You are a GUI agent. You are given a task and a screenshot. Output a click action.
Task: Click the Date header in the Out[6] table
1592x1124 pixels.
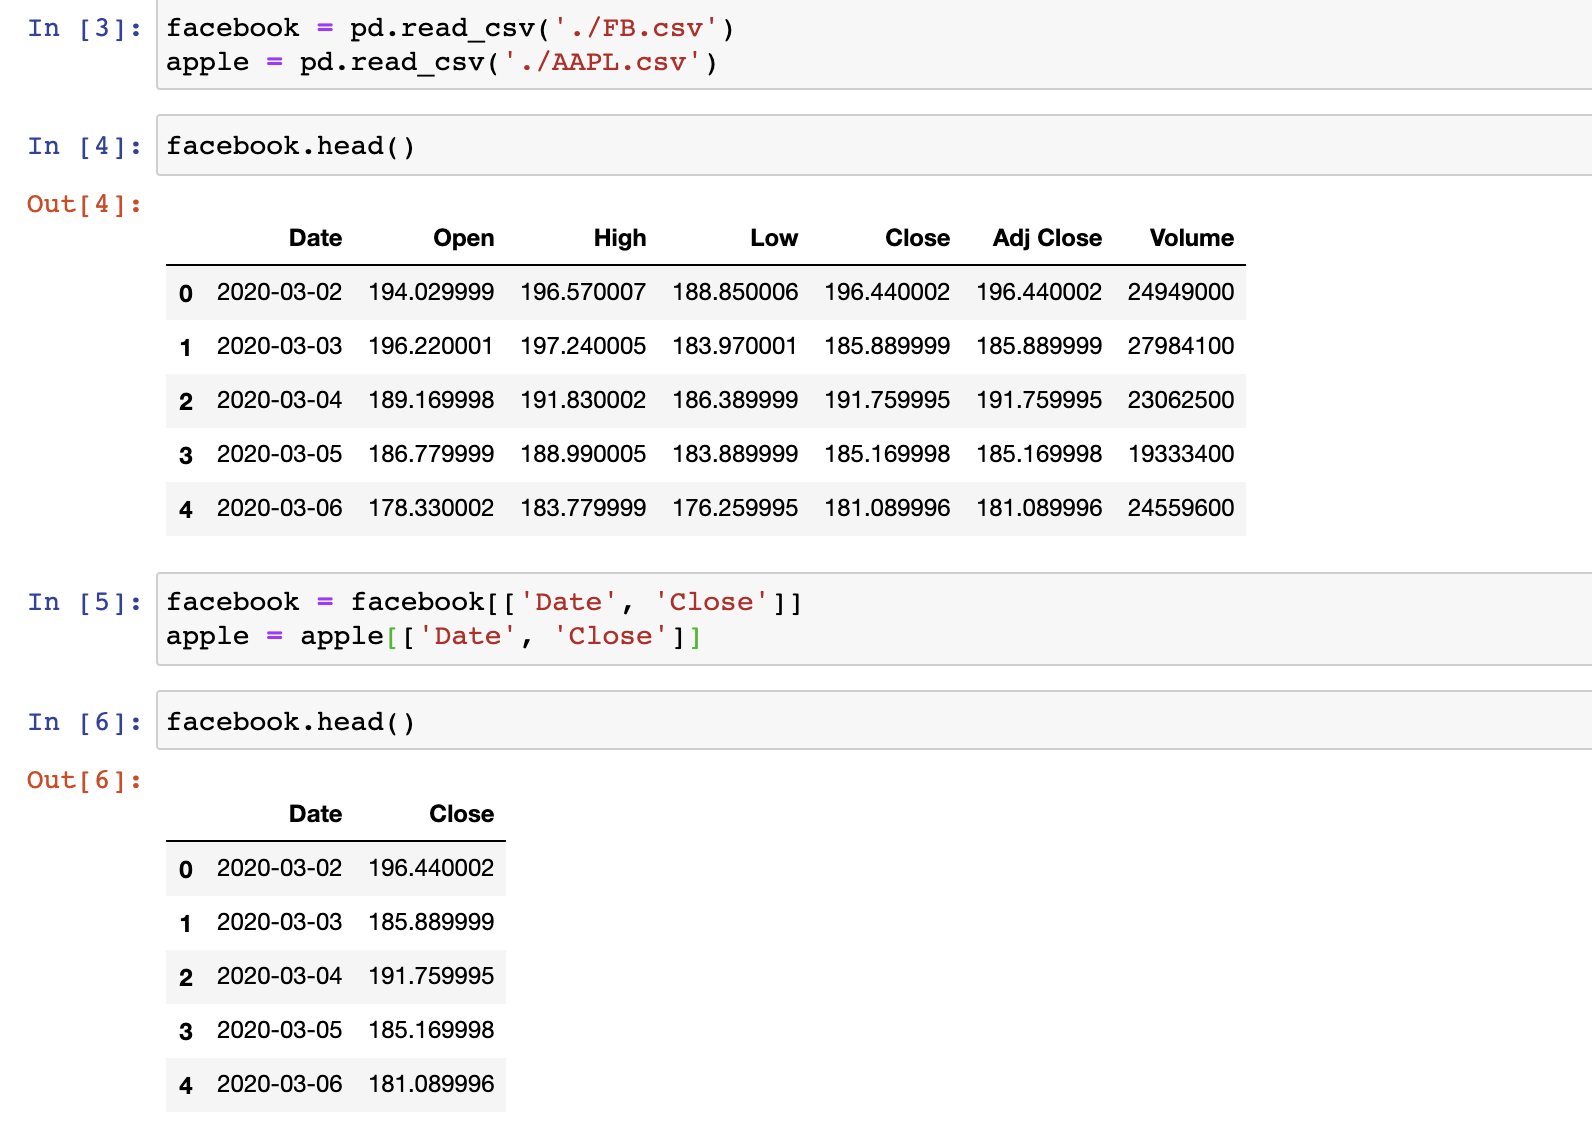click(315, 814)
